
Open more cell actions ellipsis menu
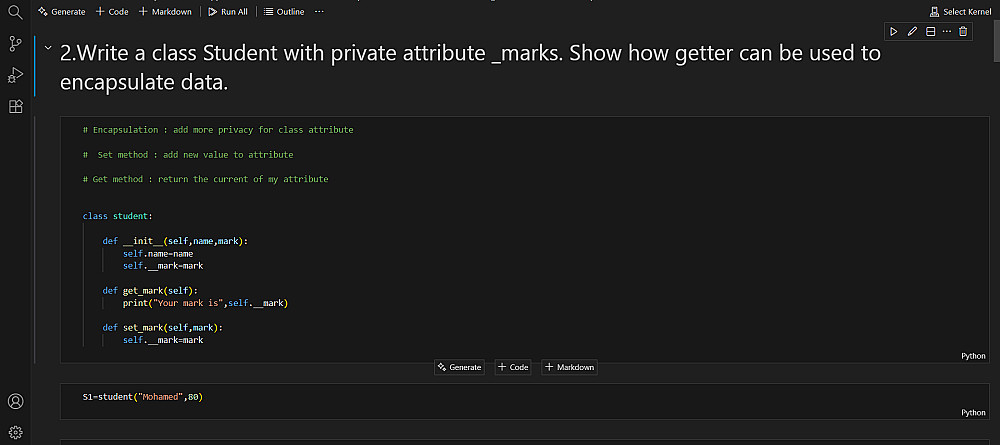tap(946, 32)
